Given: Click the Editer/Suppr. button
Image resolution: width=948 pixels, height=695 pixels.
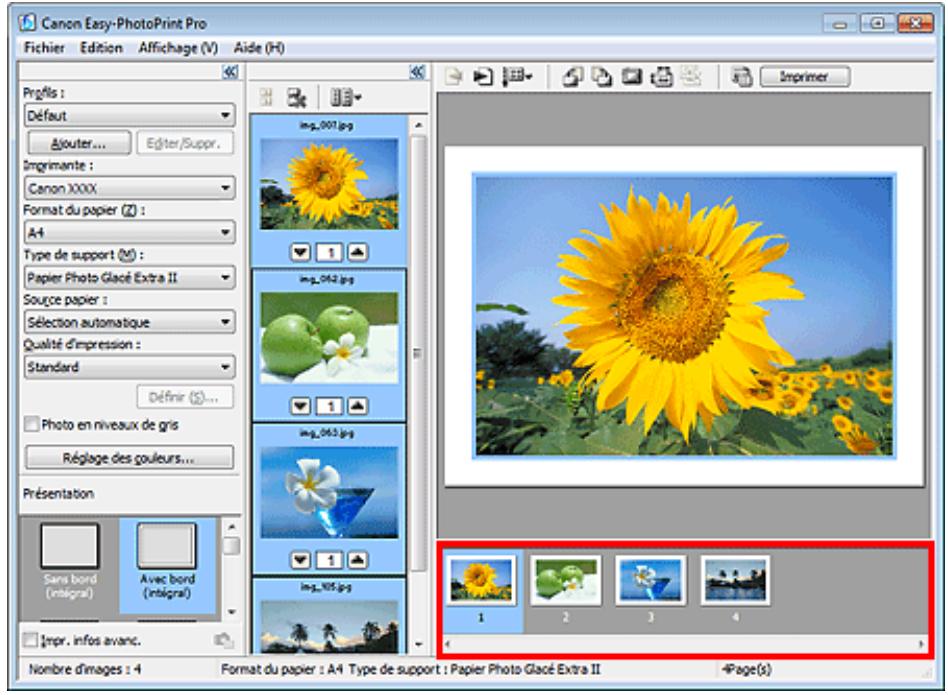Looking at the screenshot, I should [x=184, y=143].
